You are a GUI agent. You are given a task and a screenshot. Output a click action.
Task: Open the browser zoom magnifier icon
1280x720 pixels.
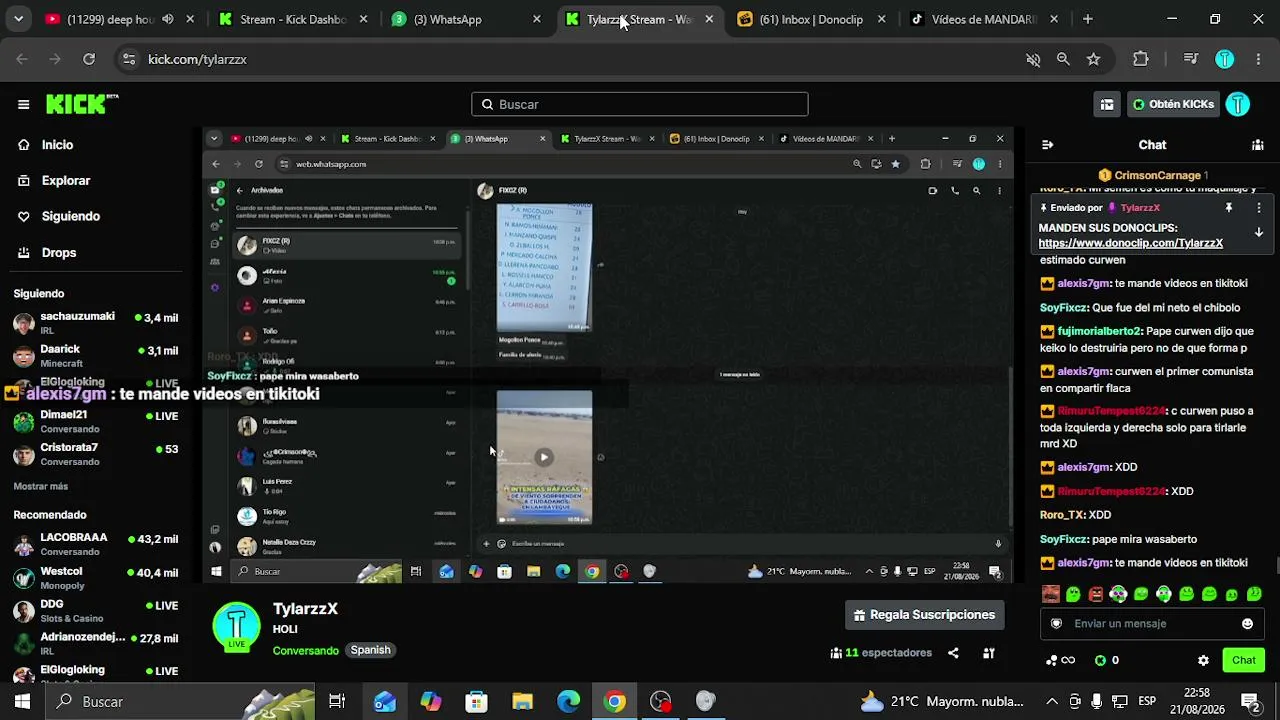pyautogui.click(x=1063, y=59)
